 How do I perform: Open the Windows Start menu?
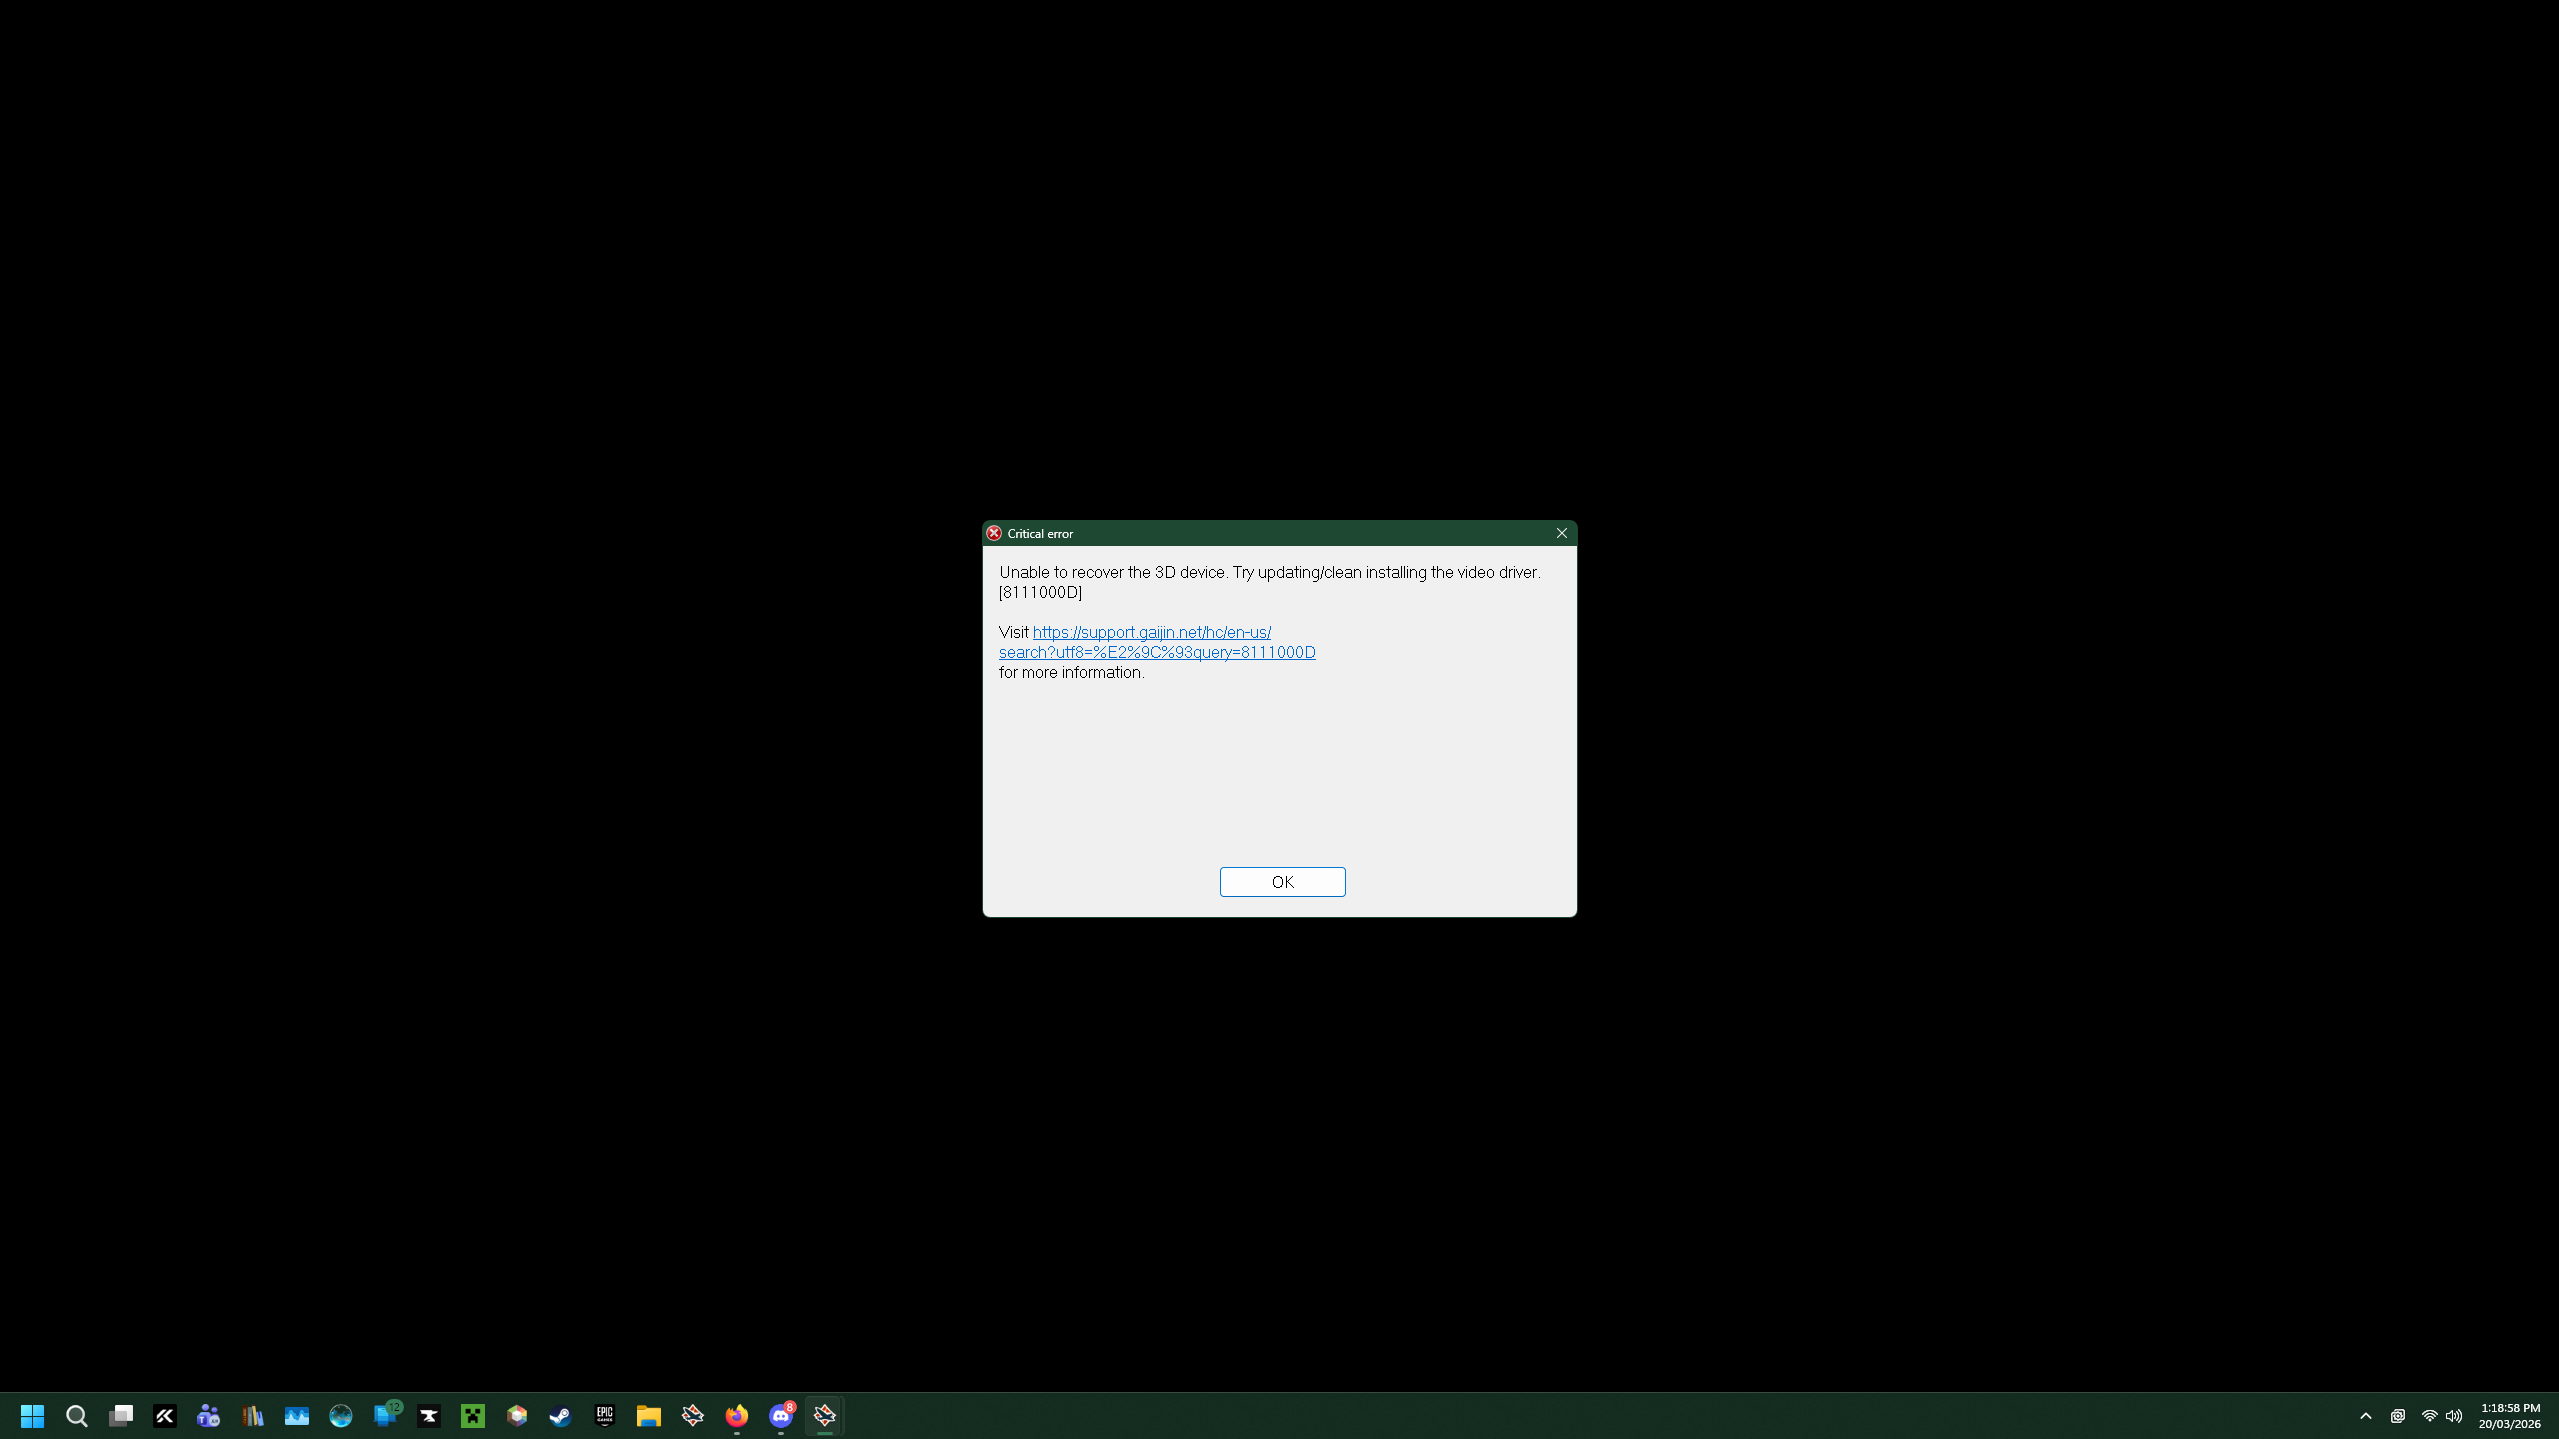[32, 1415]
